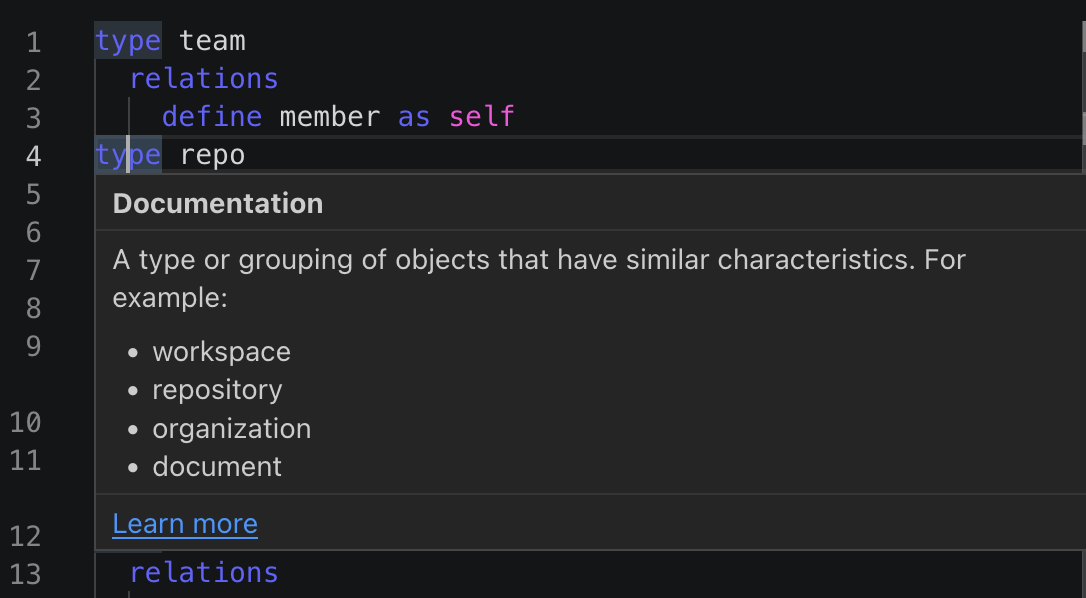Click the relations keyword on line 2

pyautogui.click(x=203, y=78)
